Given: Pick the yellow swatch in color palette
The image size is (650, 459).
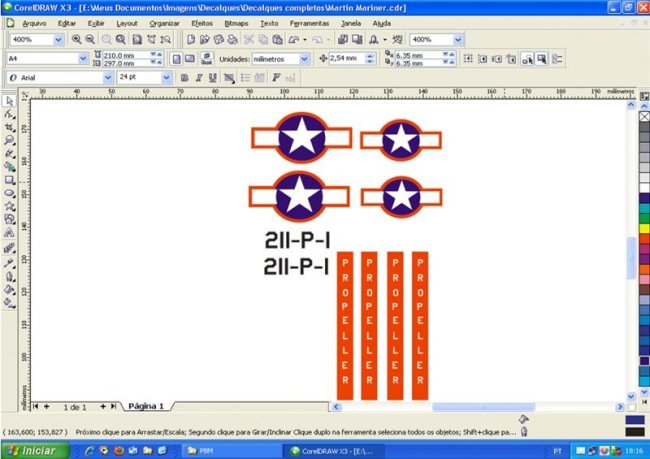Looking at the screenshot, I should coord(643,228).
